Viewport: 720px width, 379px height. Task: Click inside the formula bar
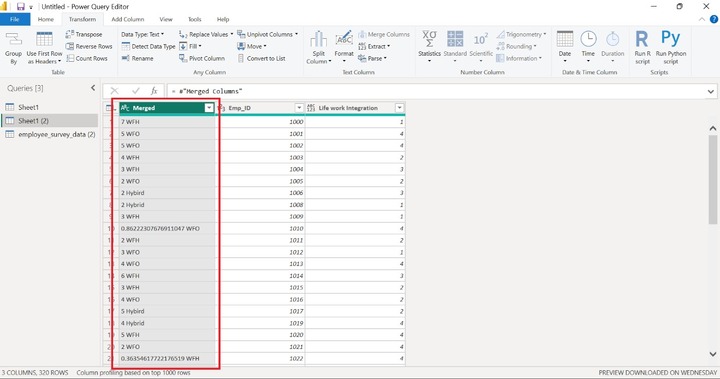(x=436, y=91)
